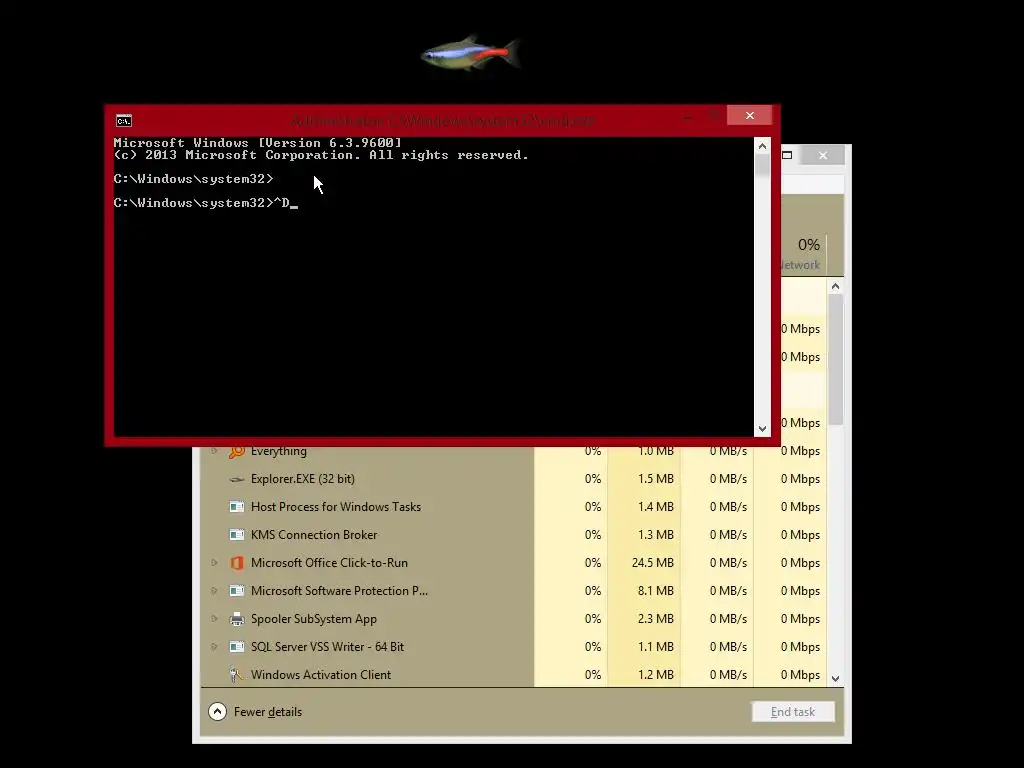Click Command Prompt scrollbar down arrow
The height and width of the screenshot is (768, 1024).
tap(762, 429)
